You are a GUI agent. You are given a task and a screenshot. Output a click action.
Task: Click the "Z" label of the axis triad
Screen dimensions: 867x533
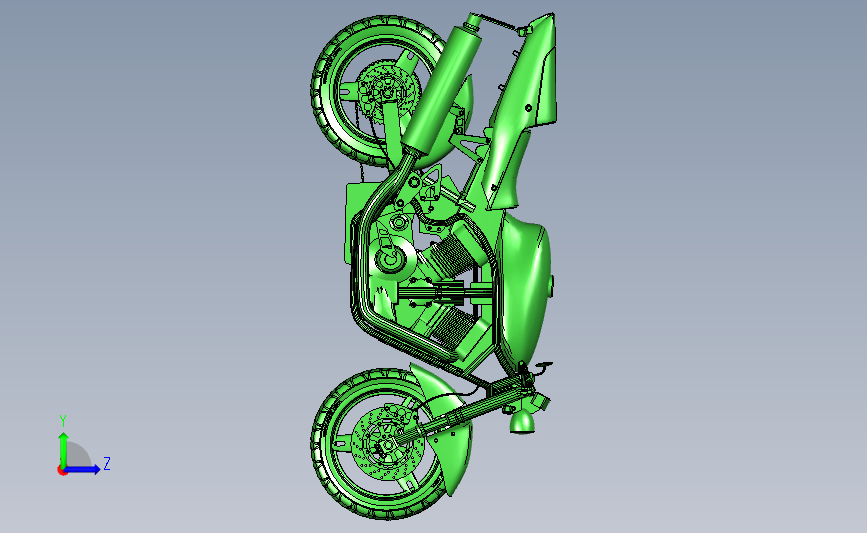coord(107,463)
